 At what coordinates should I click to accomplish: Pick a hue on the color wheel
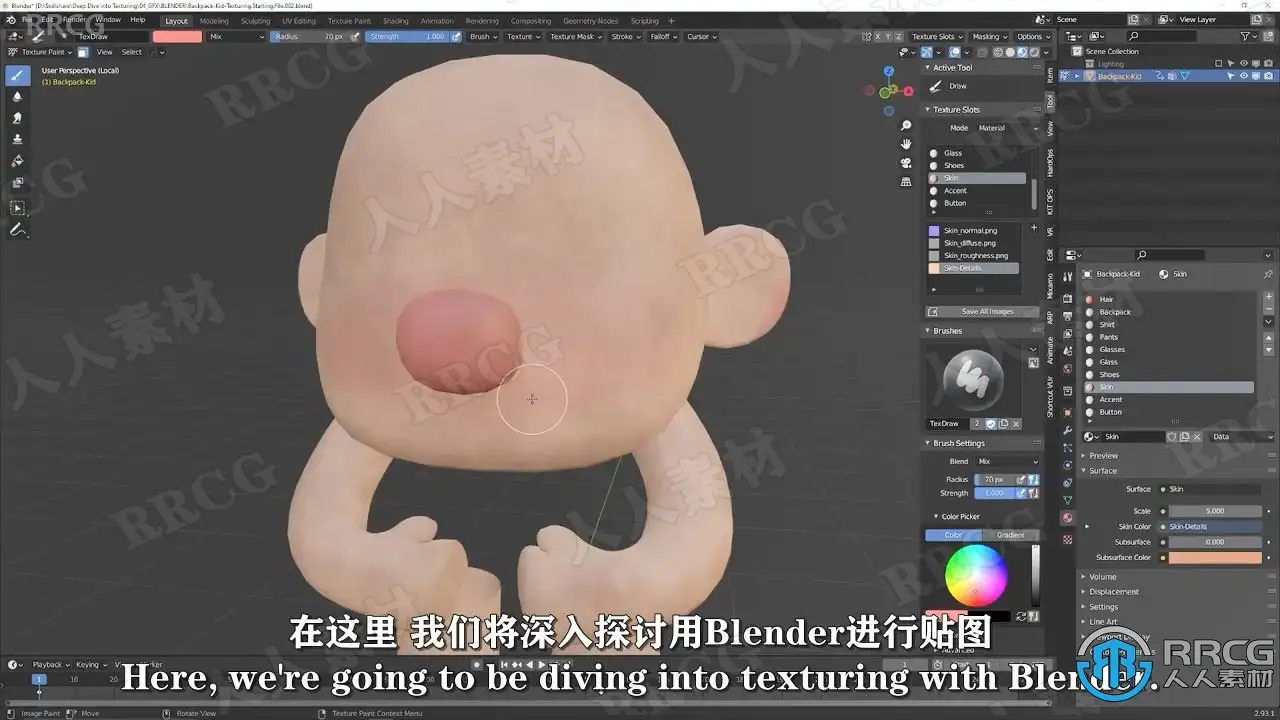(x=976, y=576)
